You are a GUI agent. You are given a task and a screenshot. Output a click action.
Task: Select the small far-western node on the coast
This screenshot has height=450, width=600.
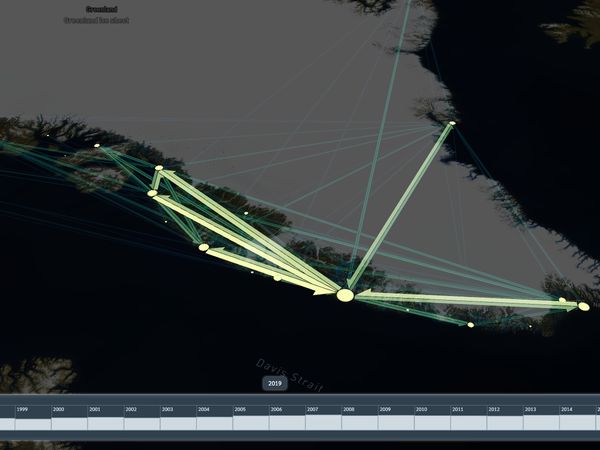click(x=97, y=146)
